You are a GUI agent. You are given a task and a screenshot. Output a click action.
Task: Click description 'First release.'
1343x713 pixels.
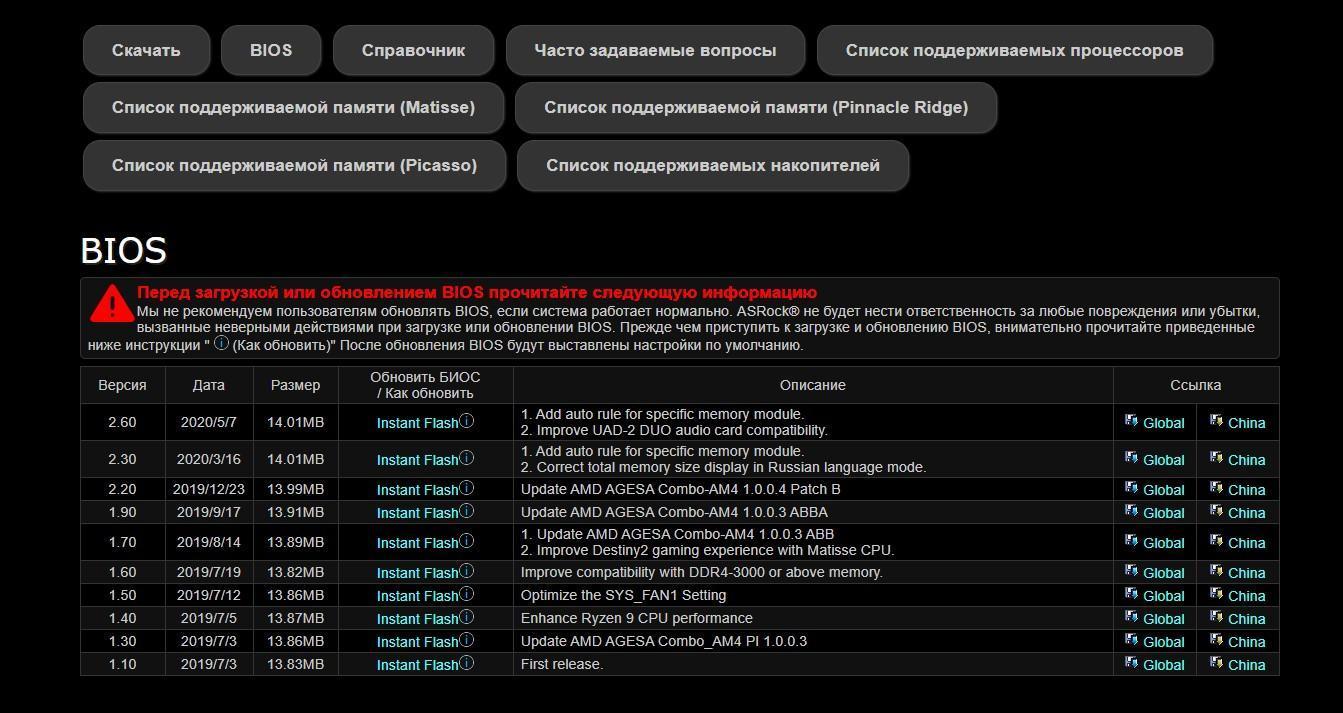click(x=562, y=664)
